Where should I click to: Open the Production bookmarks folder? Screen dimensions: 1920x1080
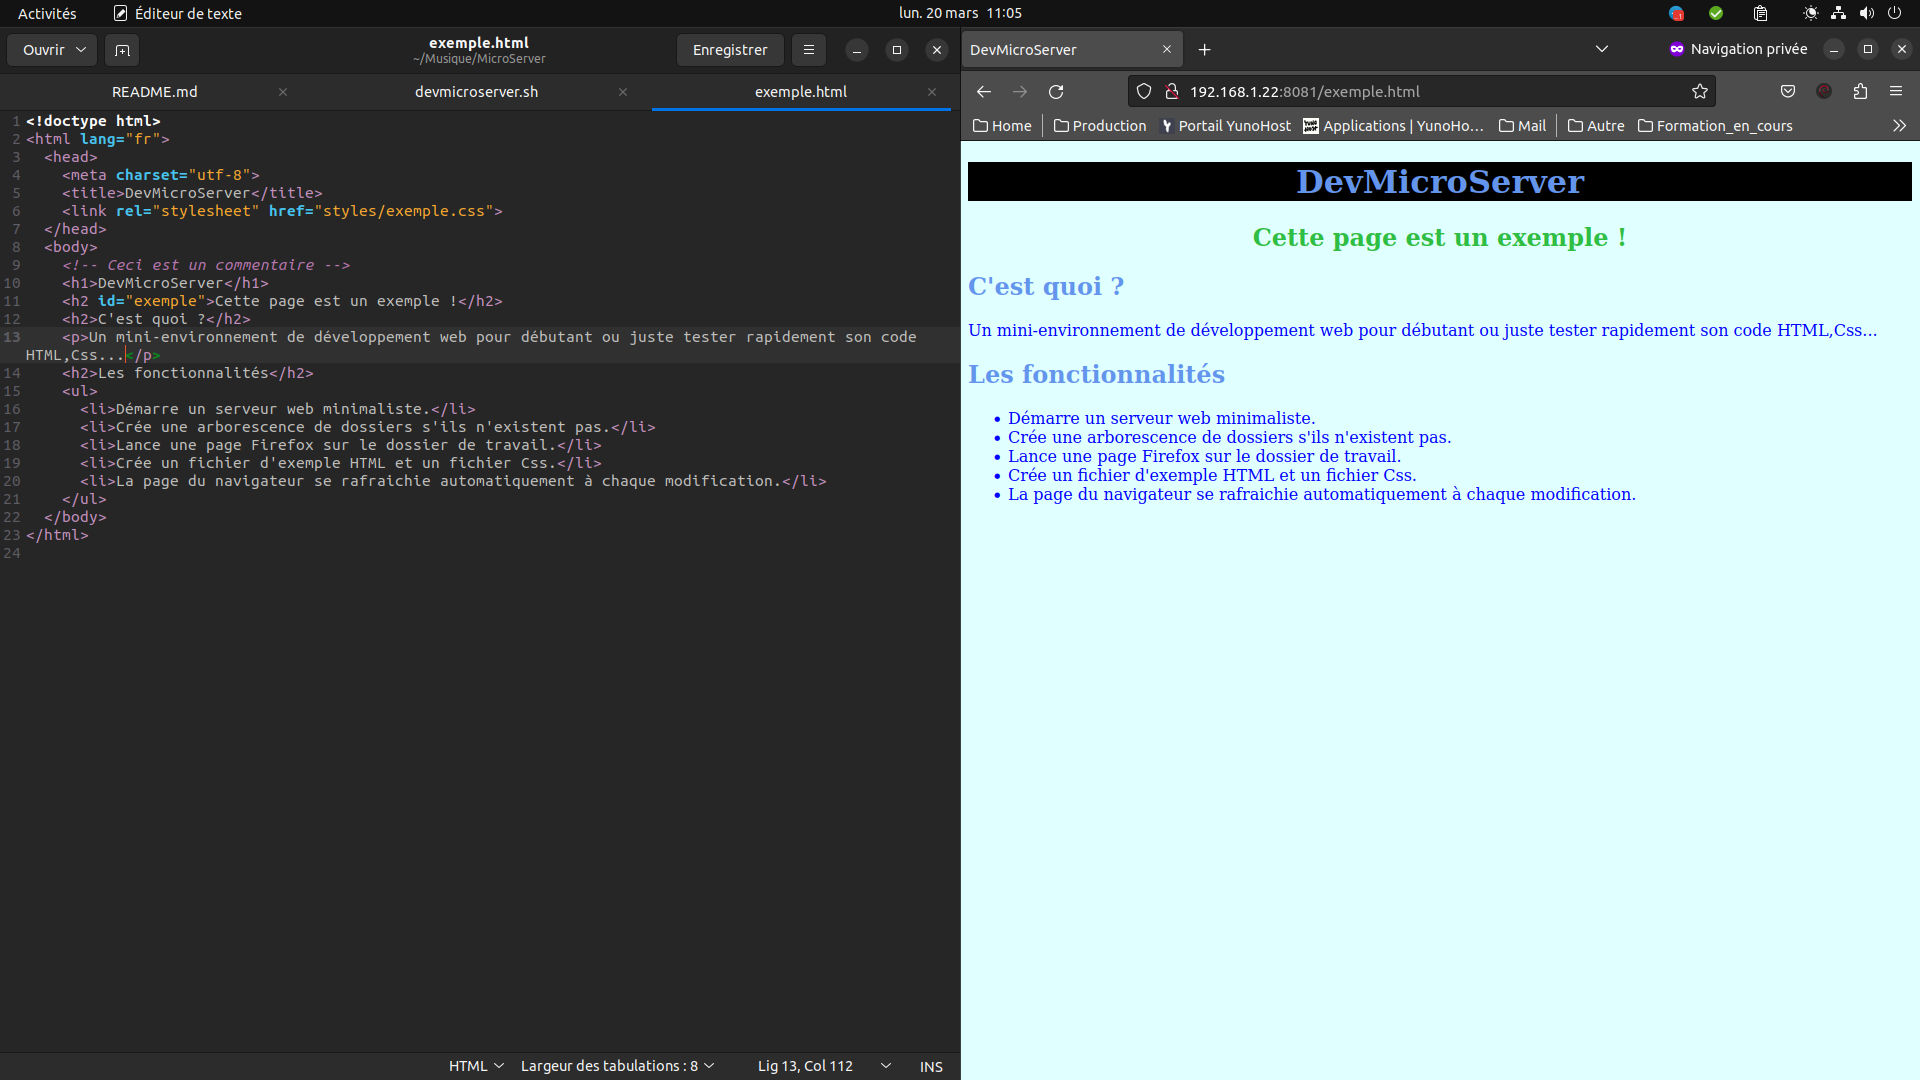(1100, 126)
